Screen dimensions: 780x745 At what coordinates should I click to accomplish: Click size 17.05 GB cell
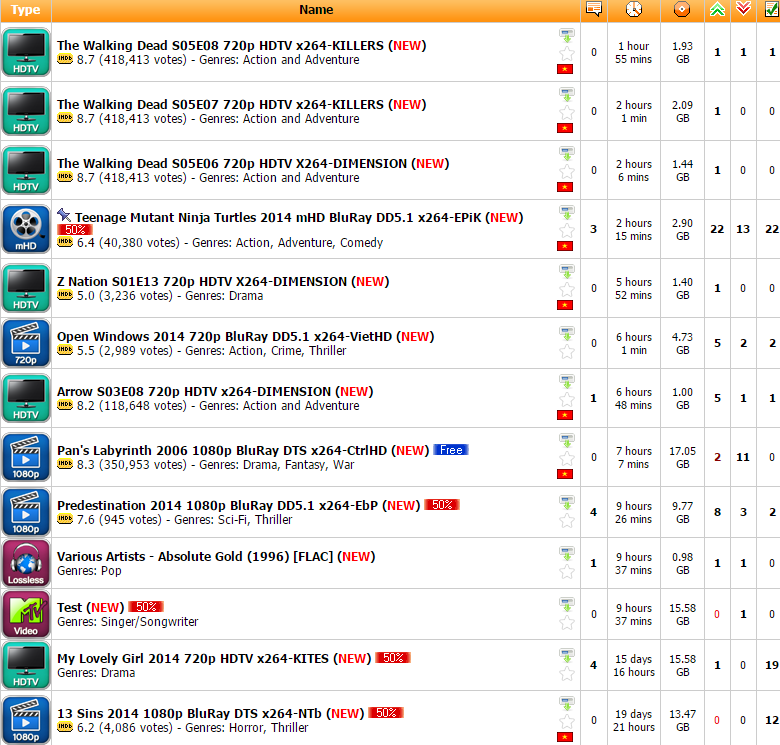[x=682, y=458]
